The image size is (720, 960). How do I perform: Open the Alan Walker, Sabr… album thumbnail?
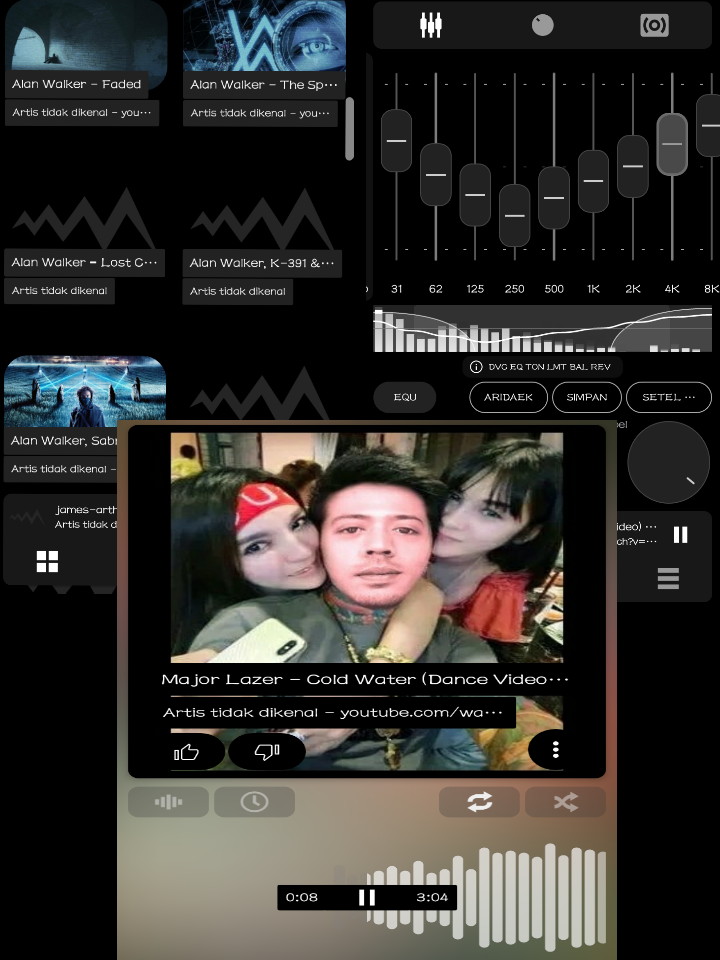pyautogui.click(x=84, y=392)
